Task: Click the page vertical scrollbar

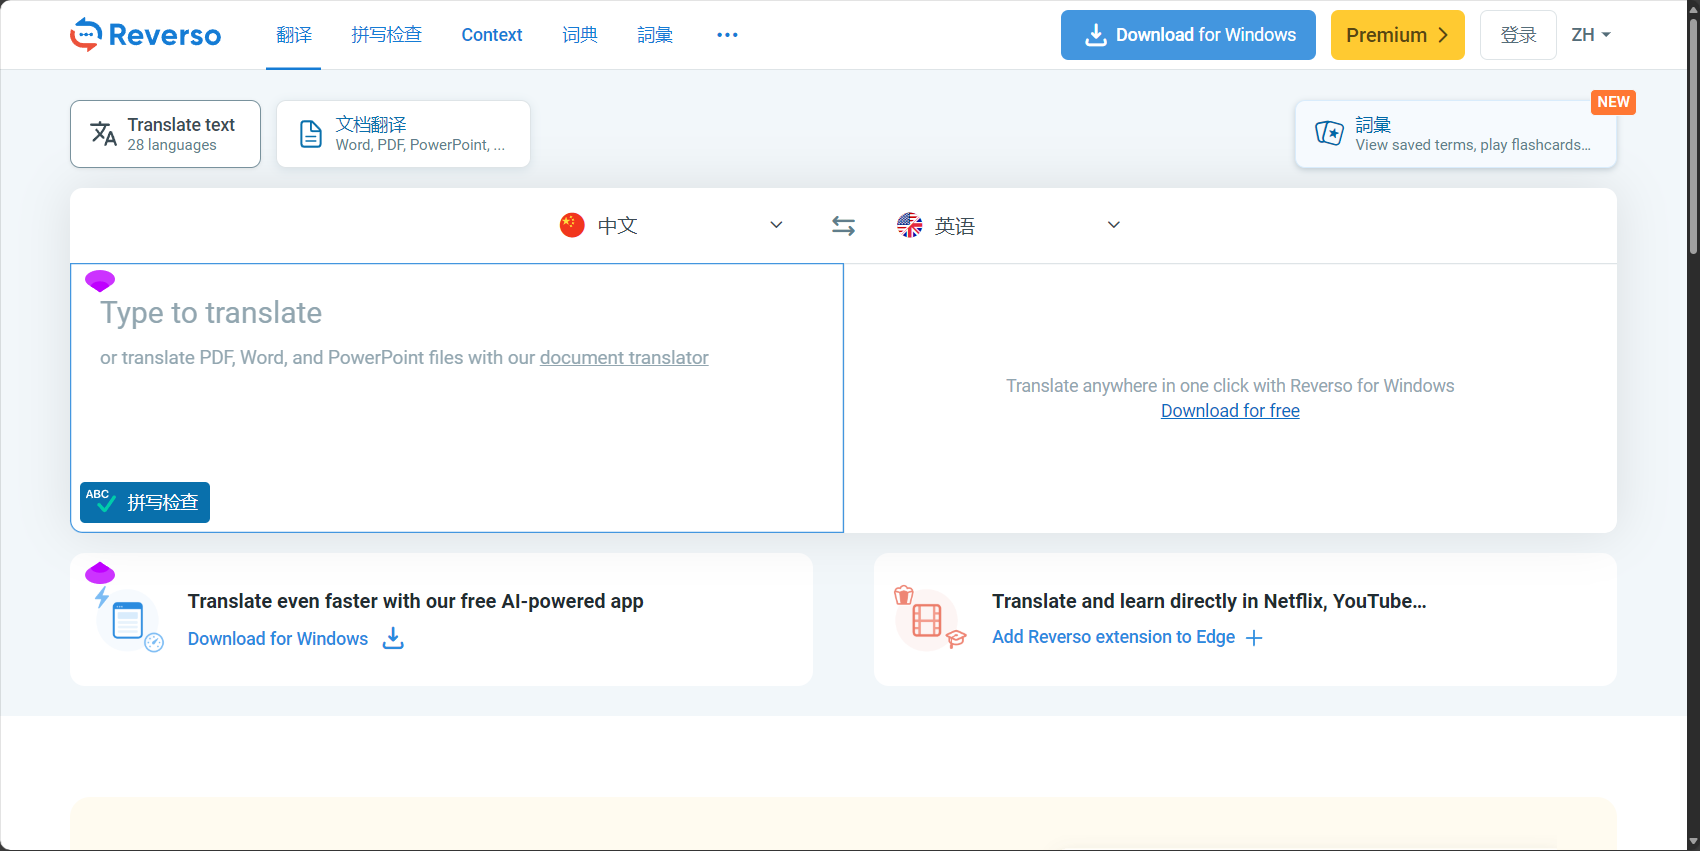Action: (x=1693, y=136)
